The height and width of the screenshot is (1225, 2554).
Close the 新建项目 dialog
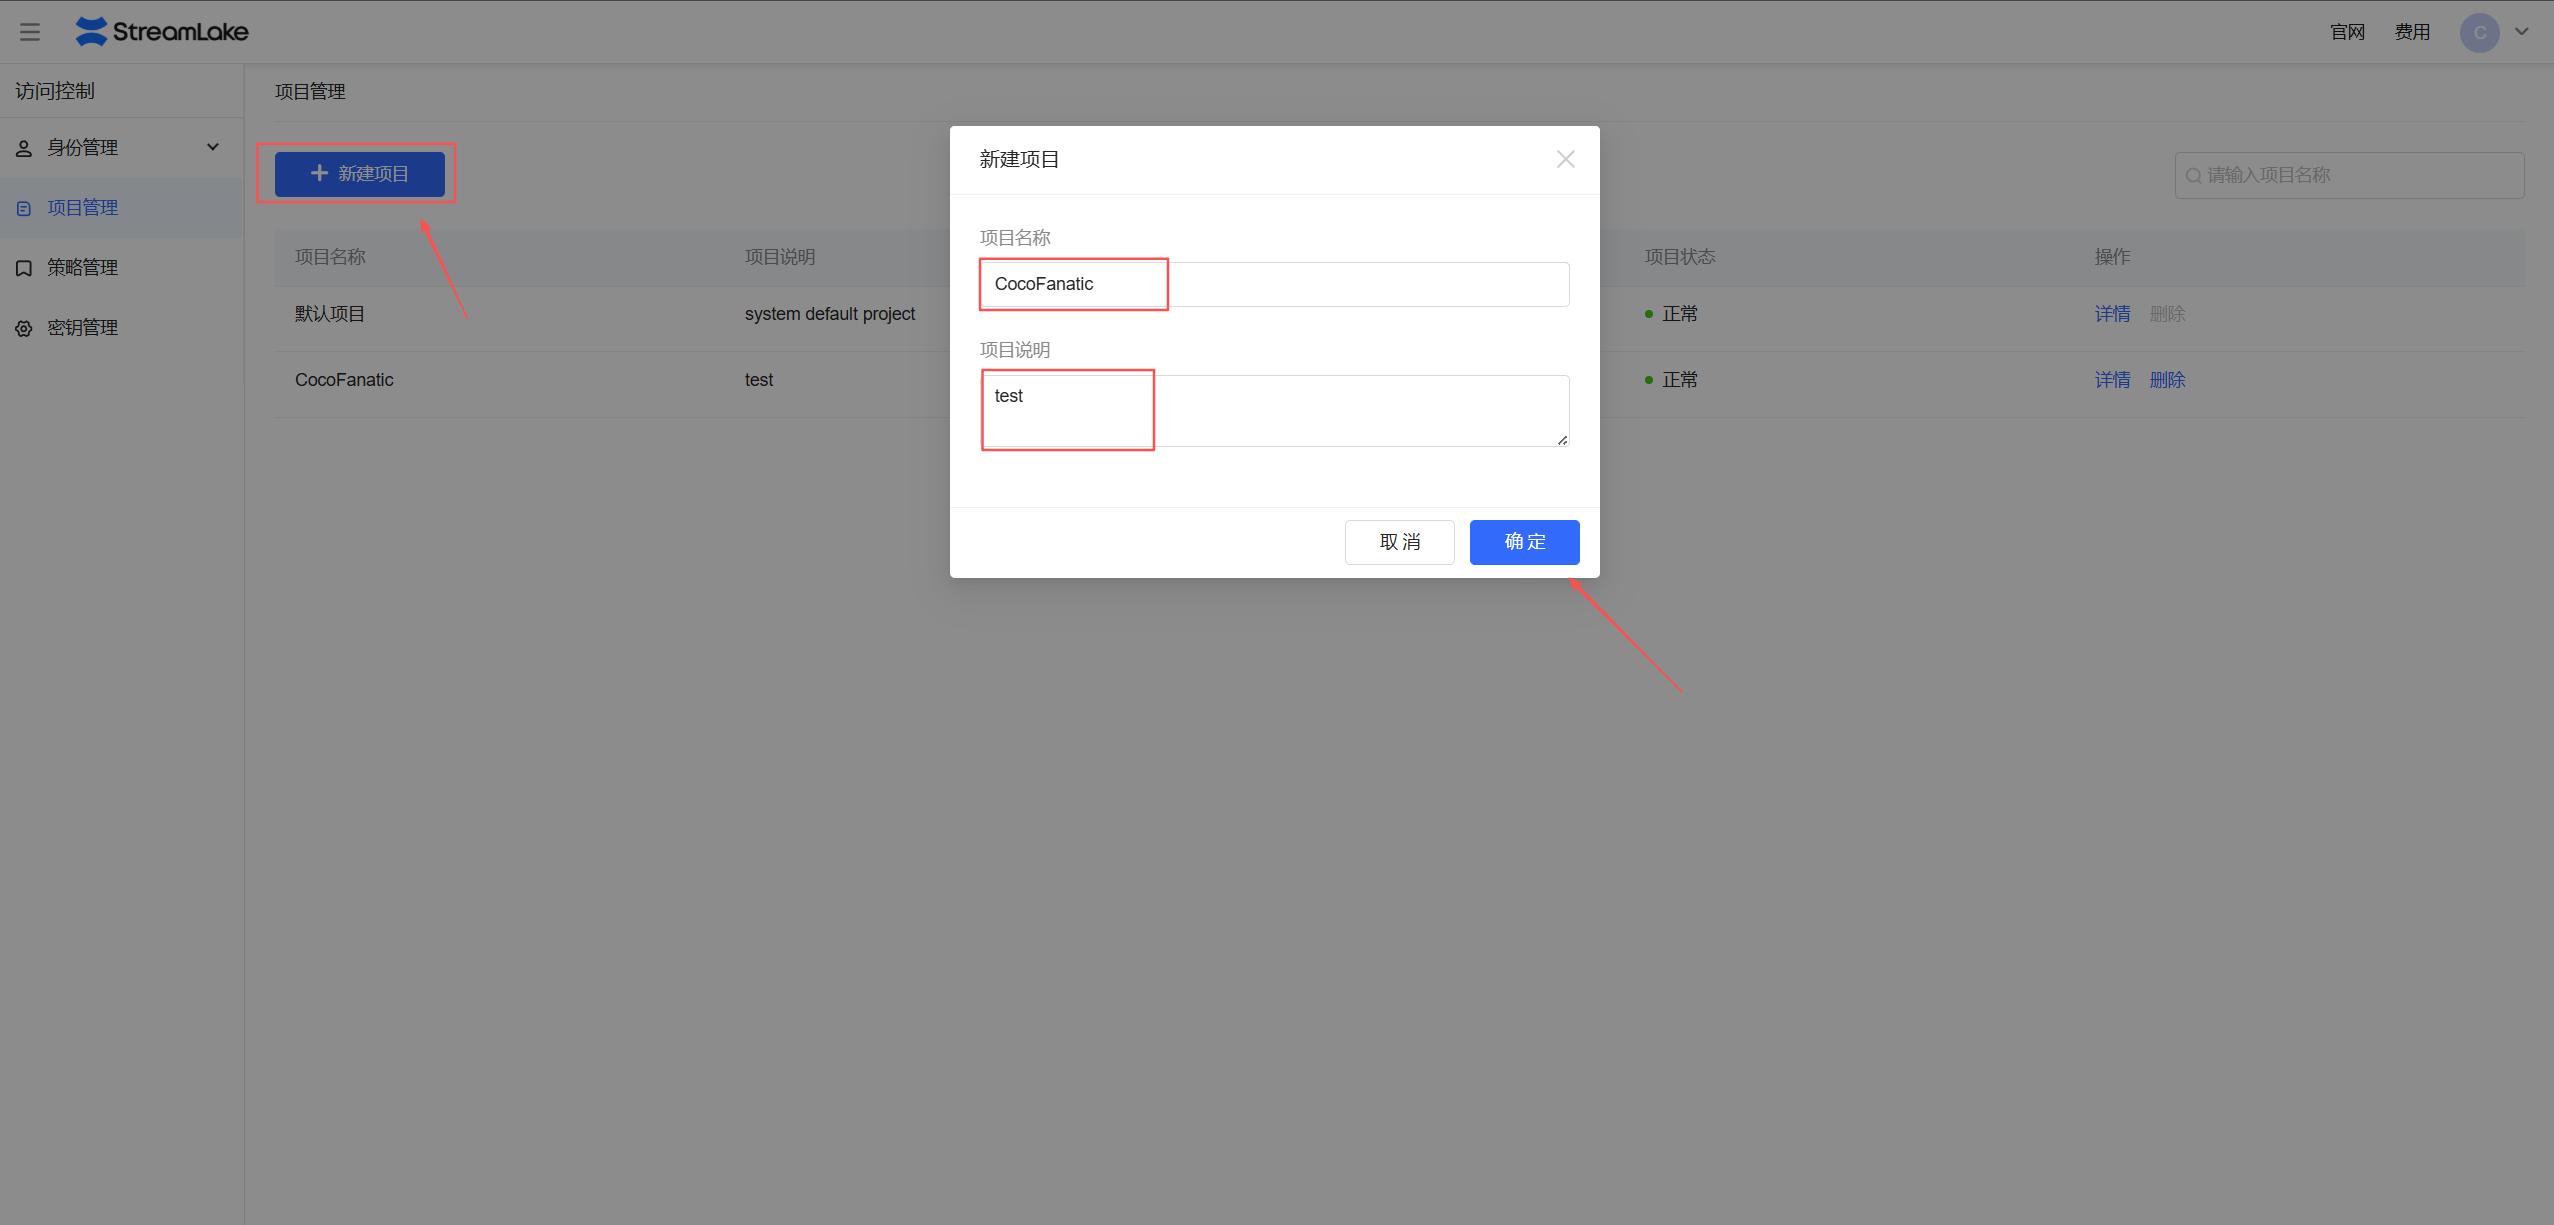(x=1565, y=160)
